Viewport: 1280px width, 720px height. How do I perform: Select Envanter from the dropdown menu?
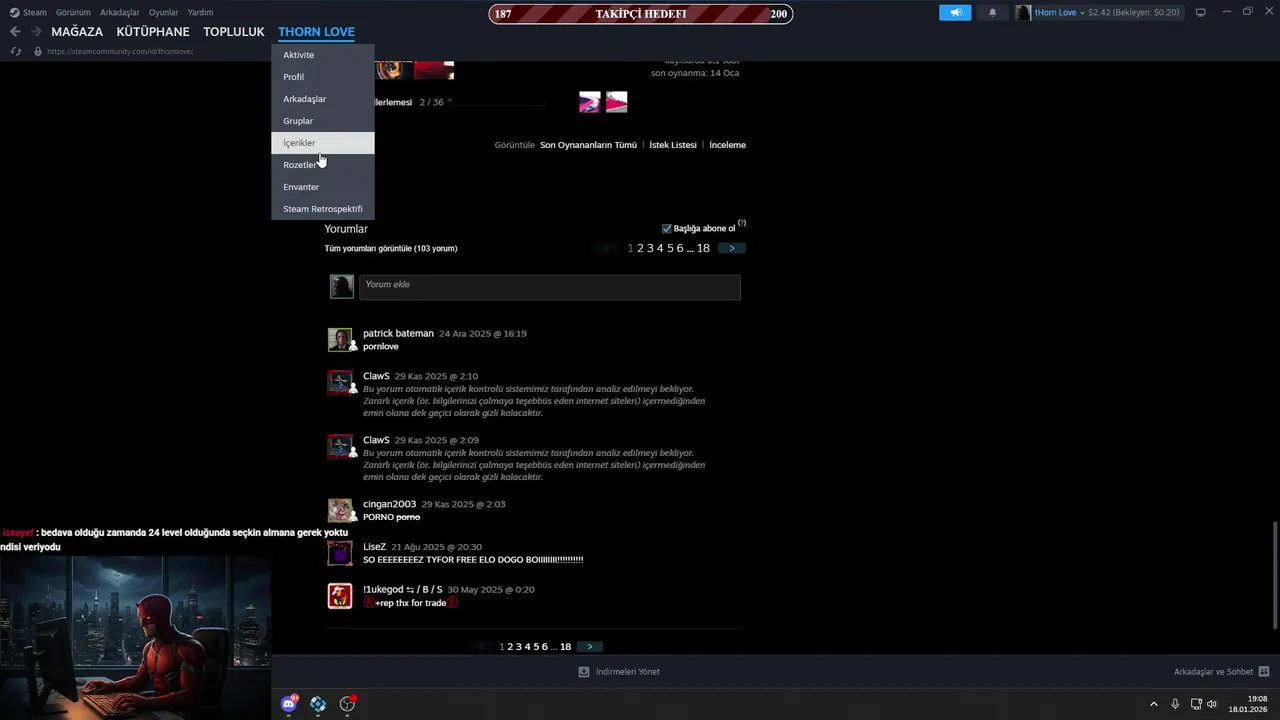(x=323, y=187)
